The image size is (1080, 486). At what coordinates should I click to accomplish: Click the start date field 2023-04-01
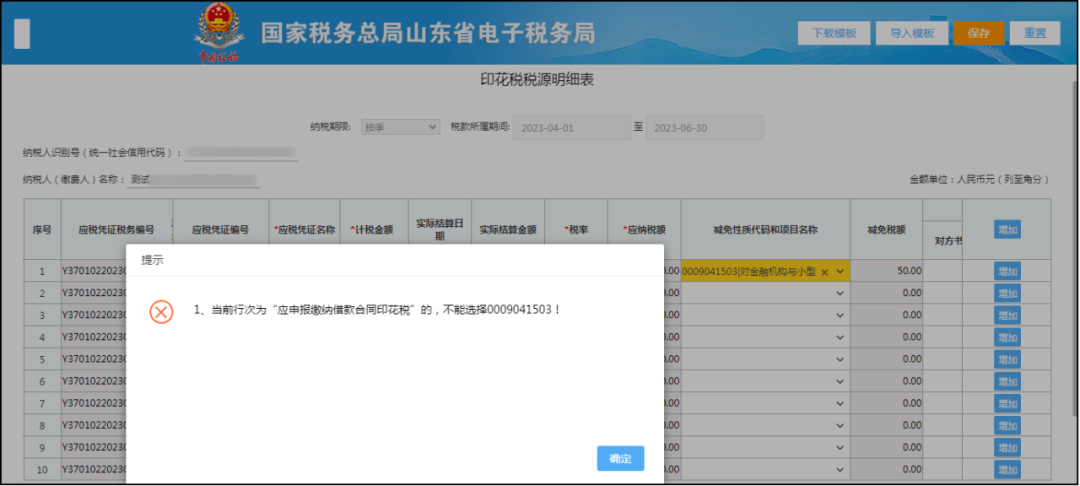click(x=572, y=128)
